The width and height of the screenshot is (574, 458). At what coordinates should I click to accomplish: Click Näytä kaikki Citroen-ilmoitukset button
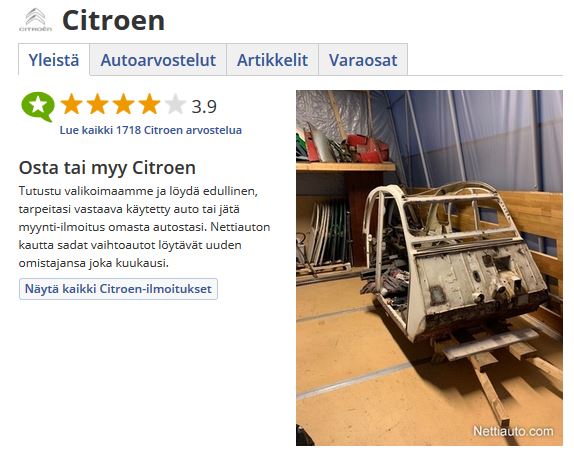point(118,289)
